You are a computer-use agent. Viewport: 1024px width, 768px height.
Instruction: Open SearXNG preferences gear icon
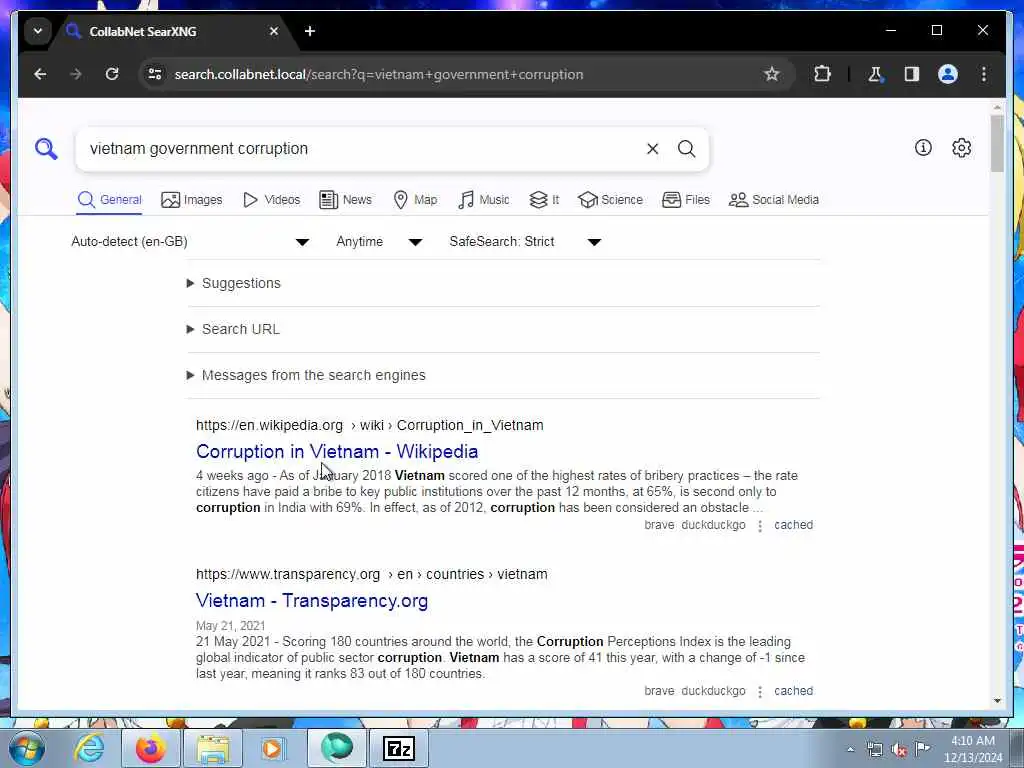961,148
